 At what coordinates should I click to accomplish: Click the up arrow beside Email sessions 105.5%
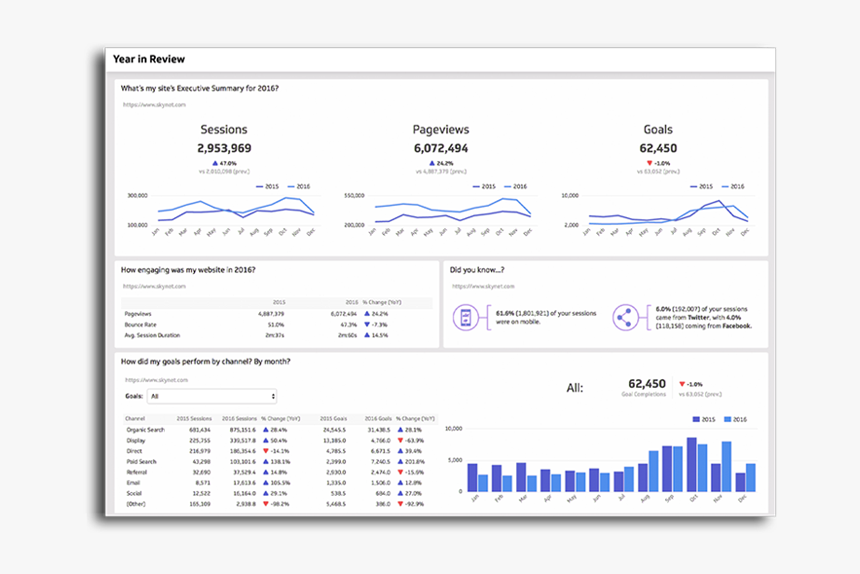[265, 483]
